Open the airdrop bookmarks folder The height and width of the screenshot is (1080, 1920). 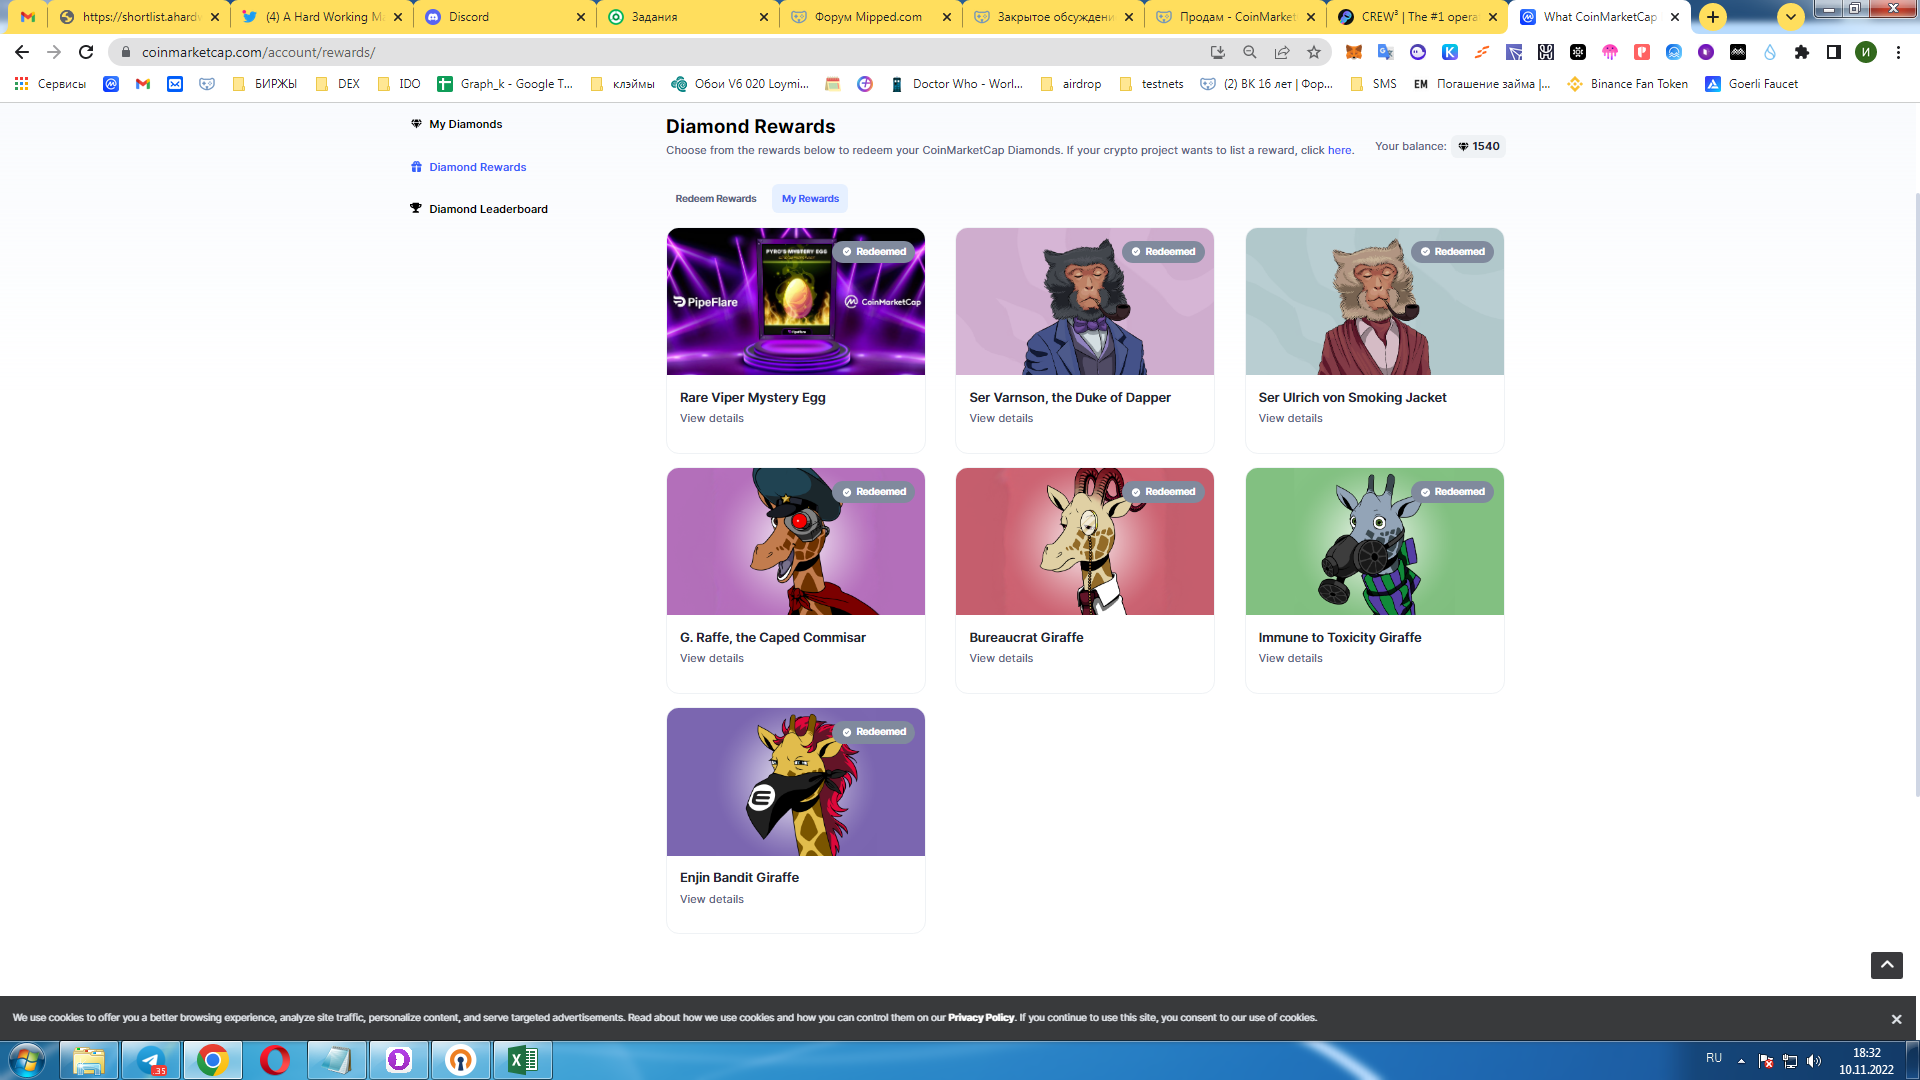pyautogui.click(x=1071, y=84)
